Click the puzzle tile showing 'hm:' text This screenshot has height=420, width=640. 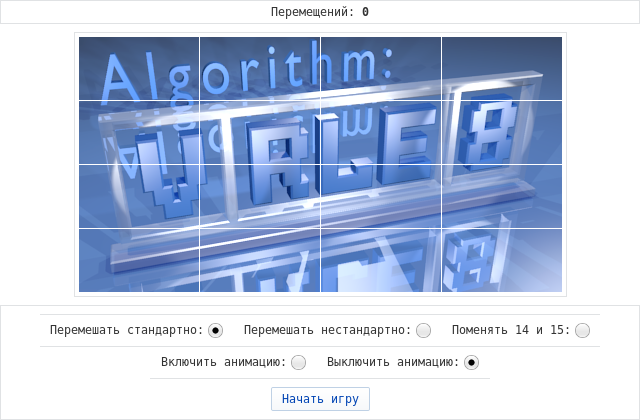pyautogui.click(x=381, y=69)
